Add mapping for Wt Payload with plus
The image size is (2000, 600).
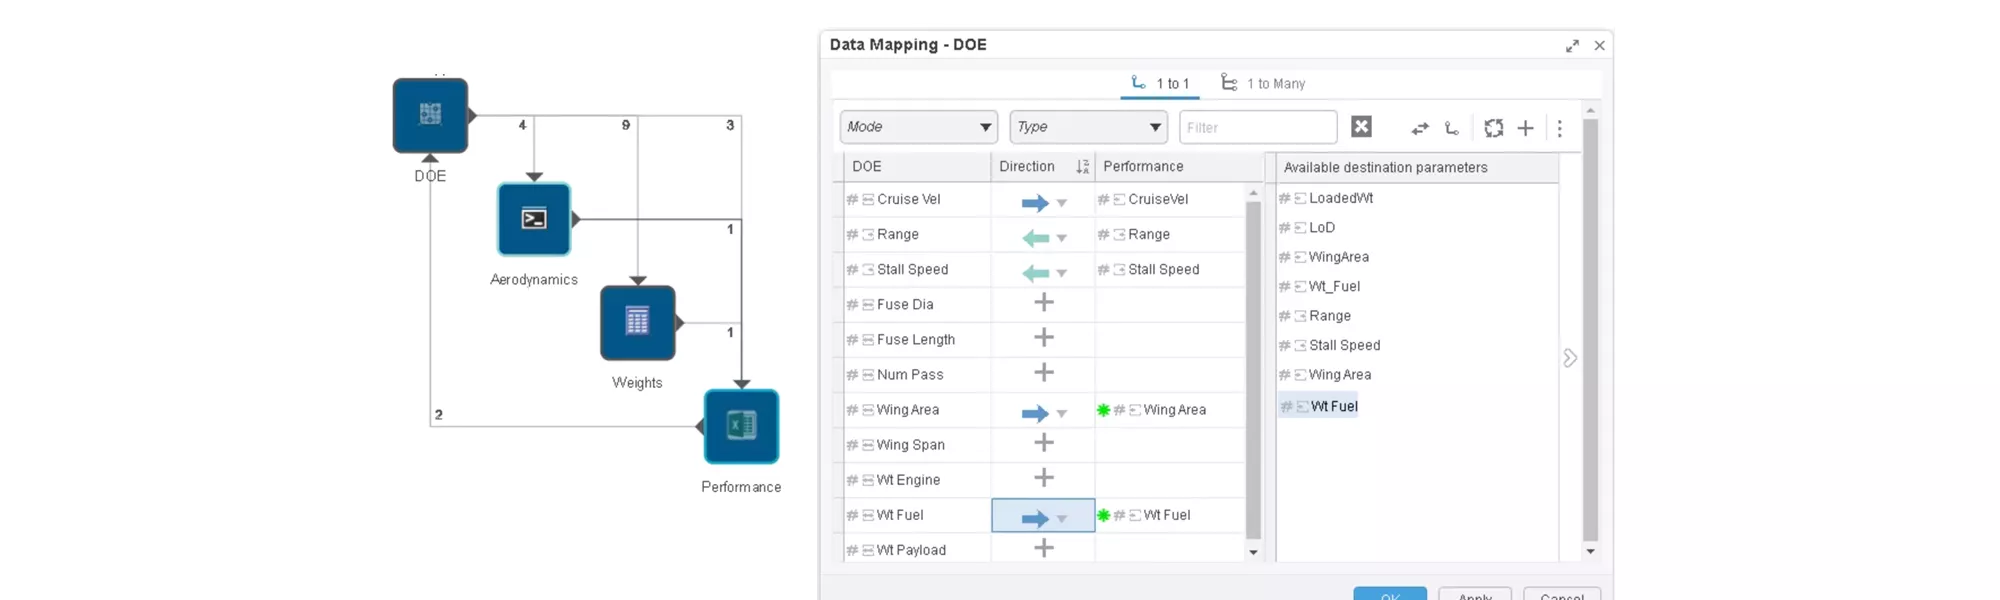pyautogui.click(x=1044, y=548)
